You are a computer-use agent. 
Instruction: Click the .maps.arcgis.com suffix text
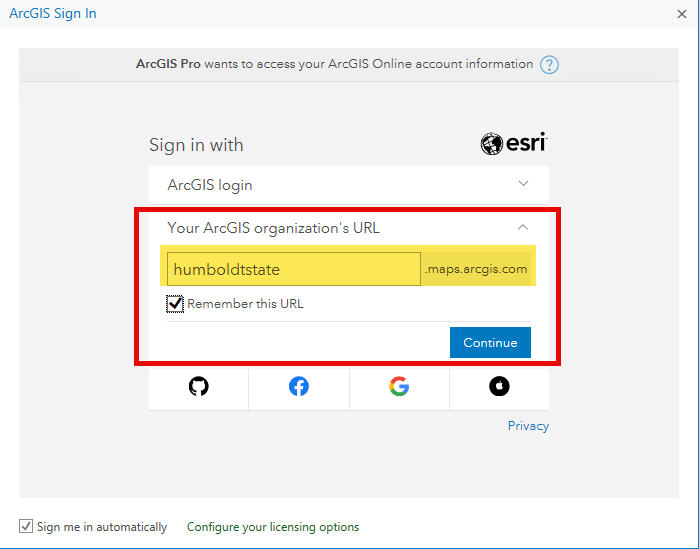coord(476,269)
